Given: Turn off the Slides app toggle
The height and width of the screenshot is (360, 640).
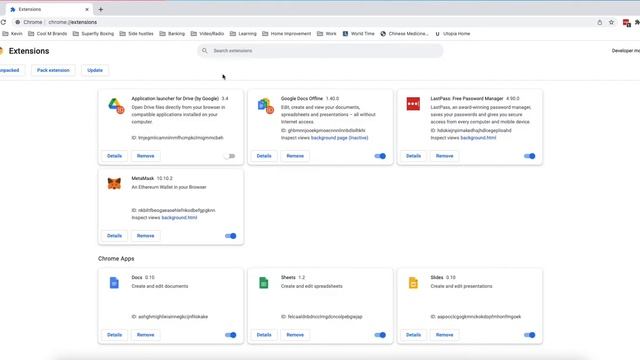Looking at the screenshot, I should (x=529, y=335).
